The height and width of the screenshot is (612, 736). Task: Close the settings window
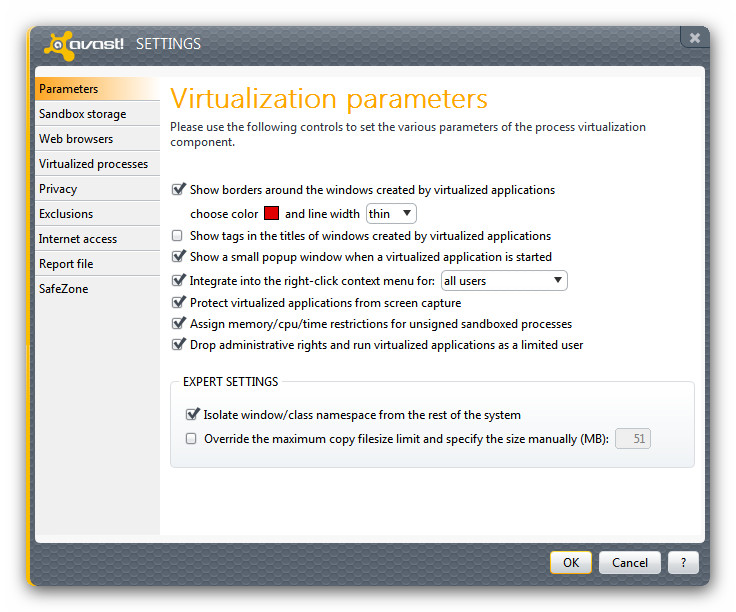point(694,38)
